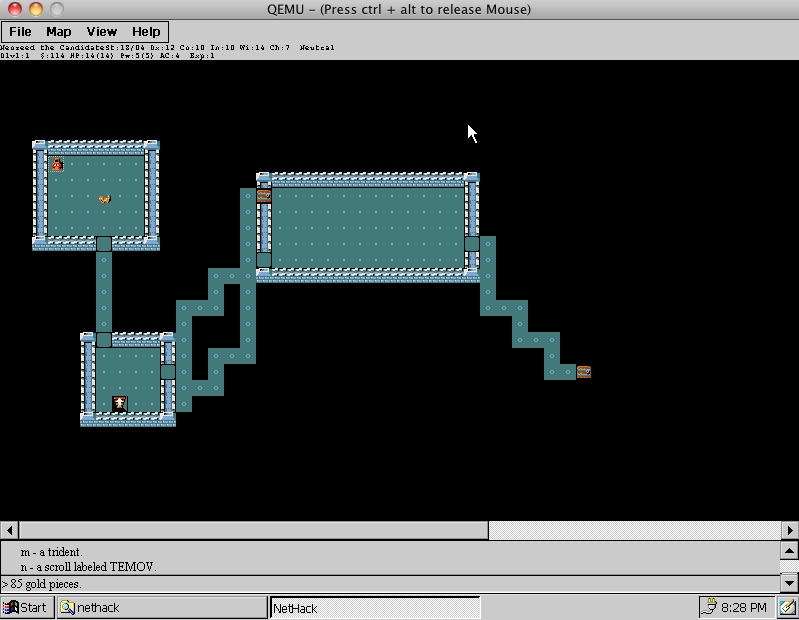Click the orange pet creature in top-left room
Viewport: 799px width, 620px height.
tap(104, 199)
